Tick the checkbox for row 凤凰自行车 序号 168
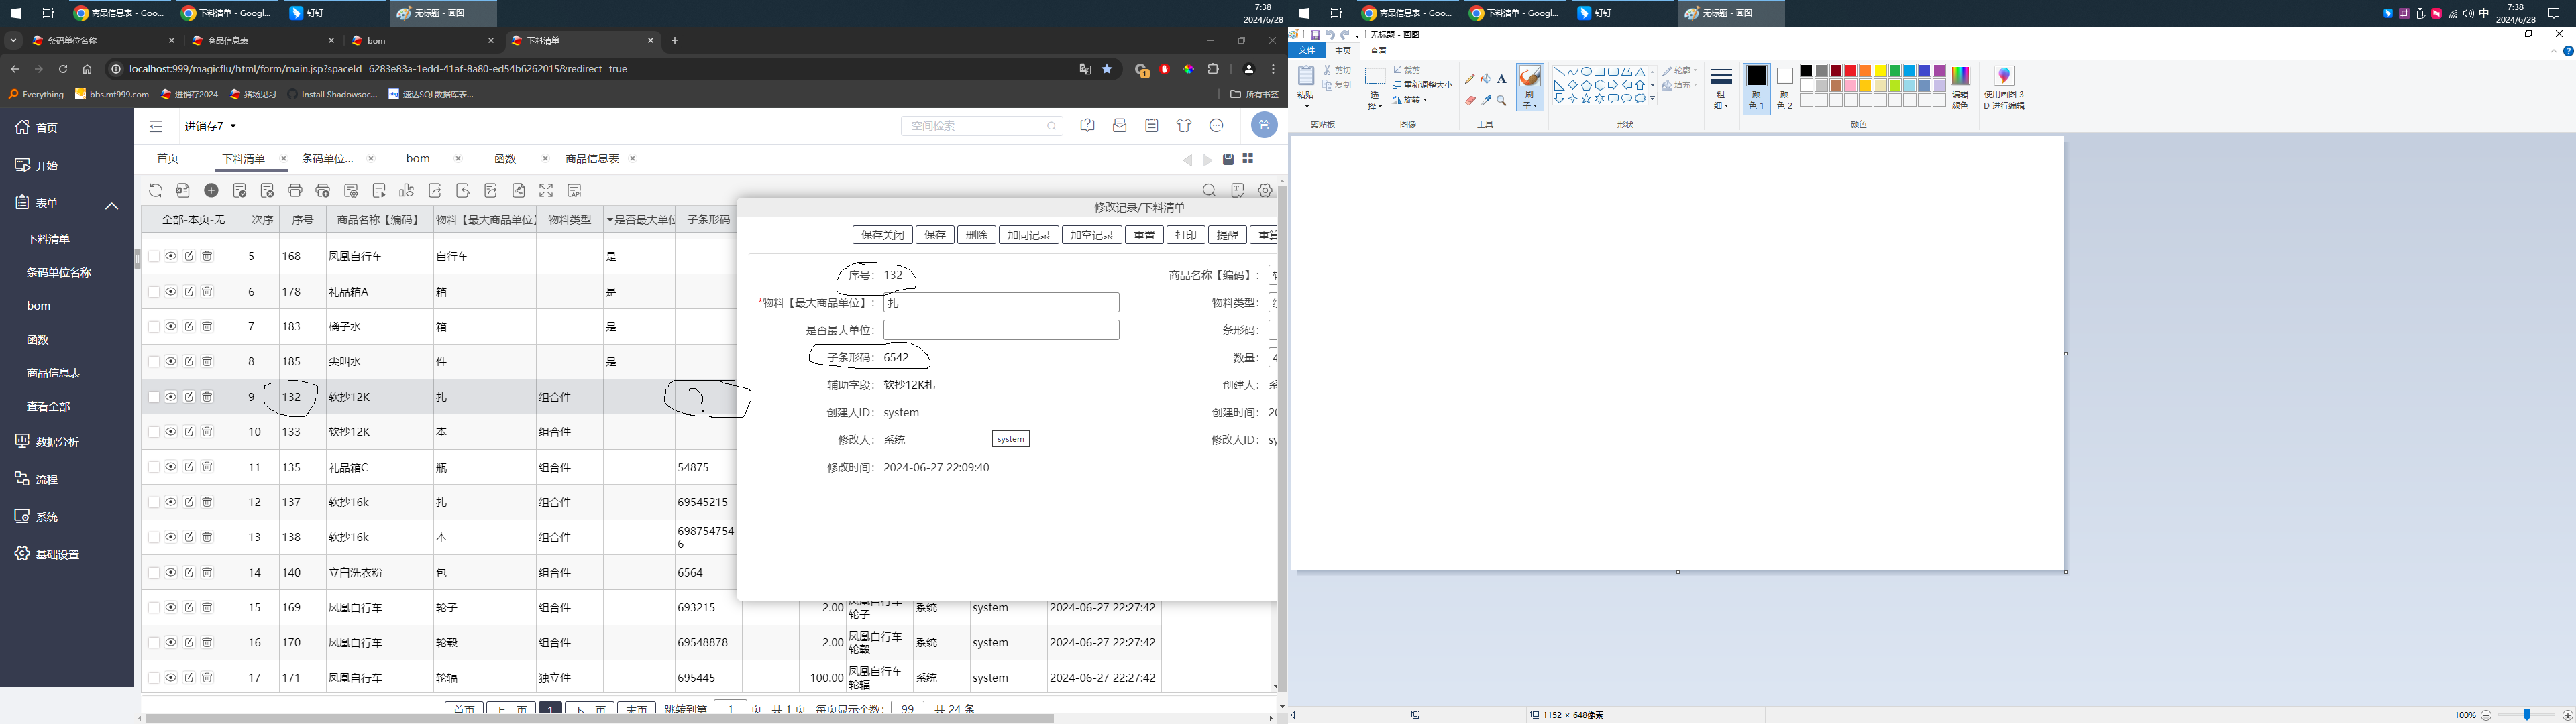This screenshot has width=2576, height=724. coord(154,256)
